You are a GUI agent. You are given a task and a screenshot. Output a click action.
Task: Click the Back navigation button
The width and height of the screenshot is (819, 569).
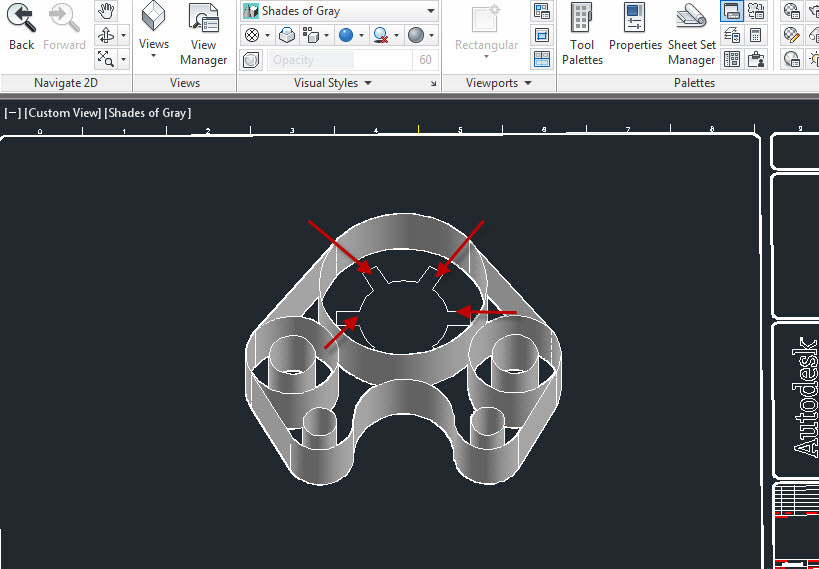click(21, 27)
